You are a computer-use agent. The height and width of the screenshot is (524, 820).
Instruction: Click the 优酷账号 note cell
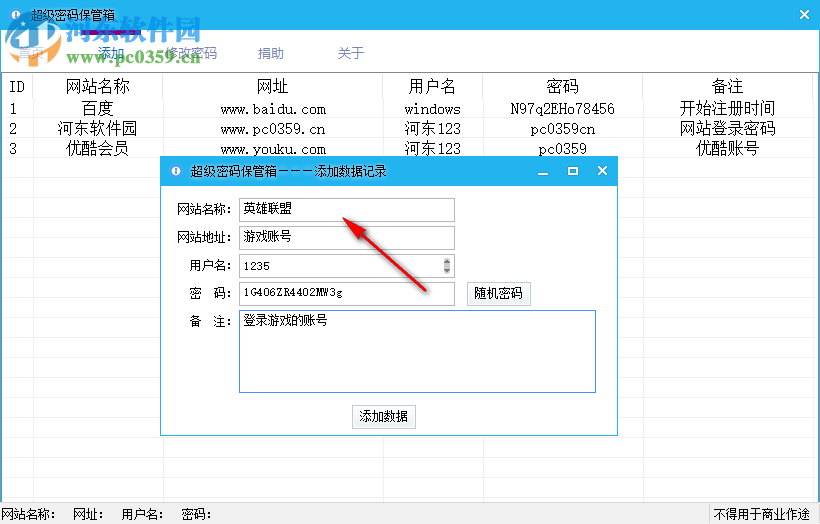pos(727,149)
